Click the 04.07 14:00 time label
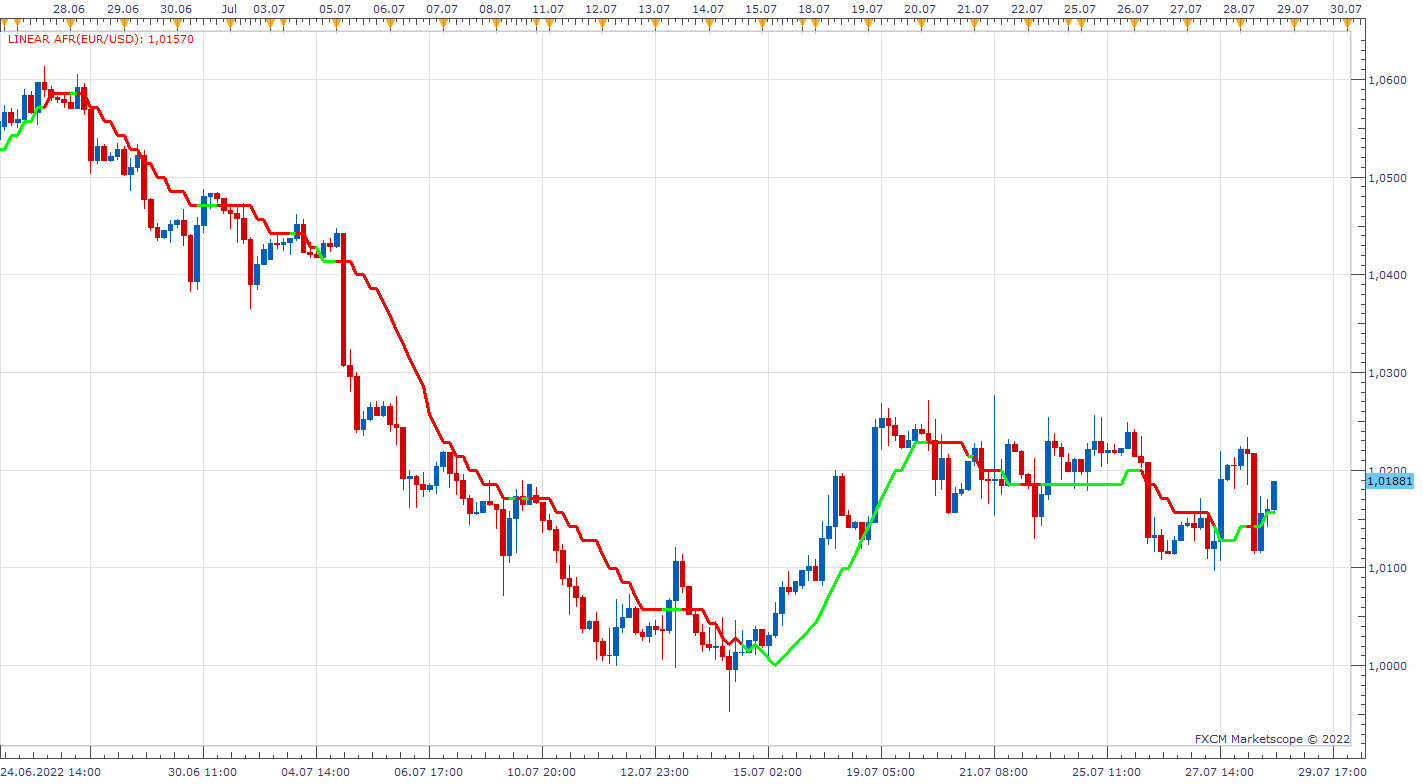Screen dimensions: 1423x784 coord(316,772)
